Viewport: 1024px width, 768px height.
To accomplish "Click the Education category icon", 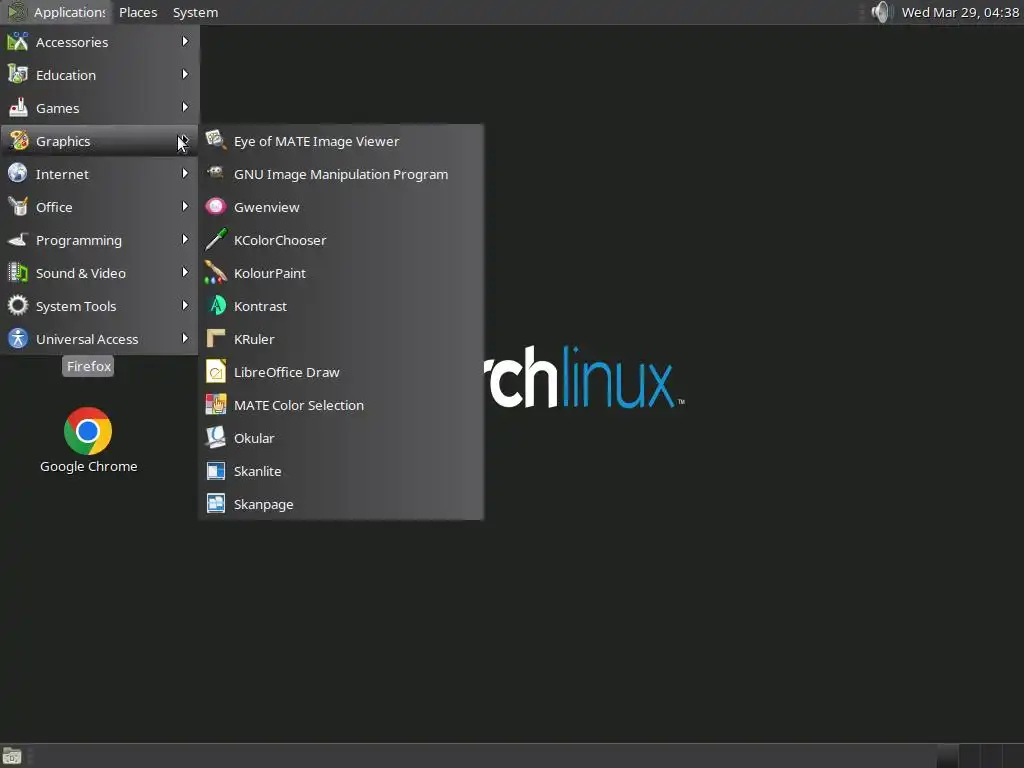I will click(18, 74).
